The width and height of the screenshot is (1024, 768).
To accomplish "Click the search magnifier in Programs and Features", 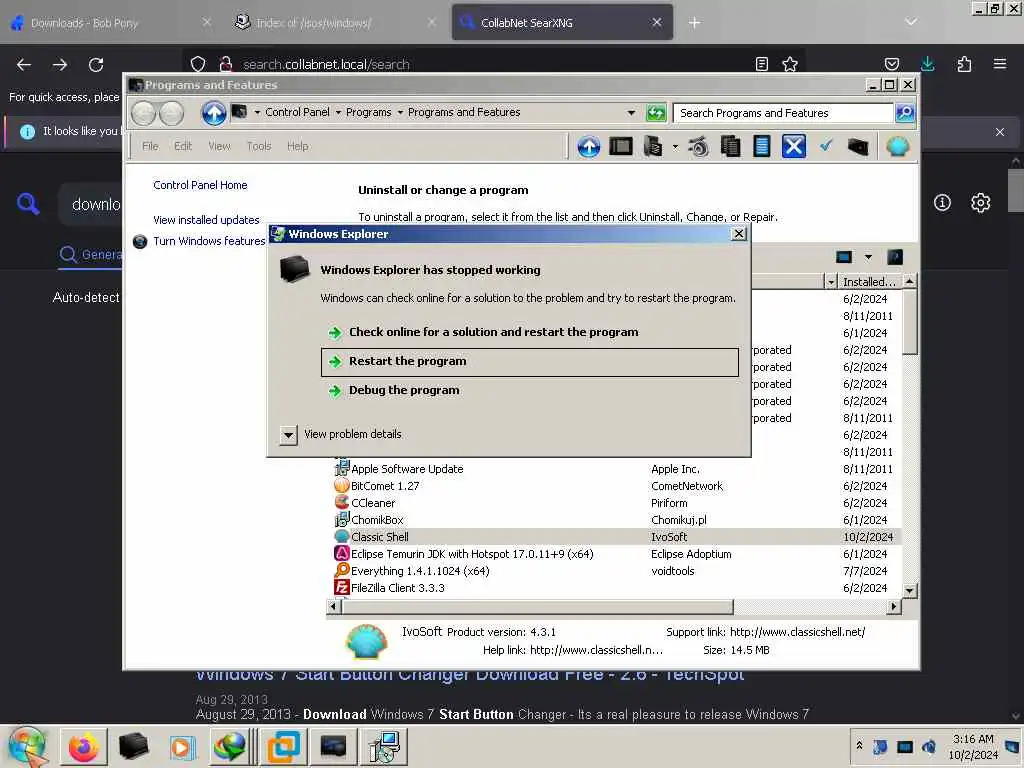I will click(x=904, y=113).
